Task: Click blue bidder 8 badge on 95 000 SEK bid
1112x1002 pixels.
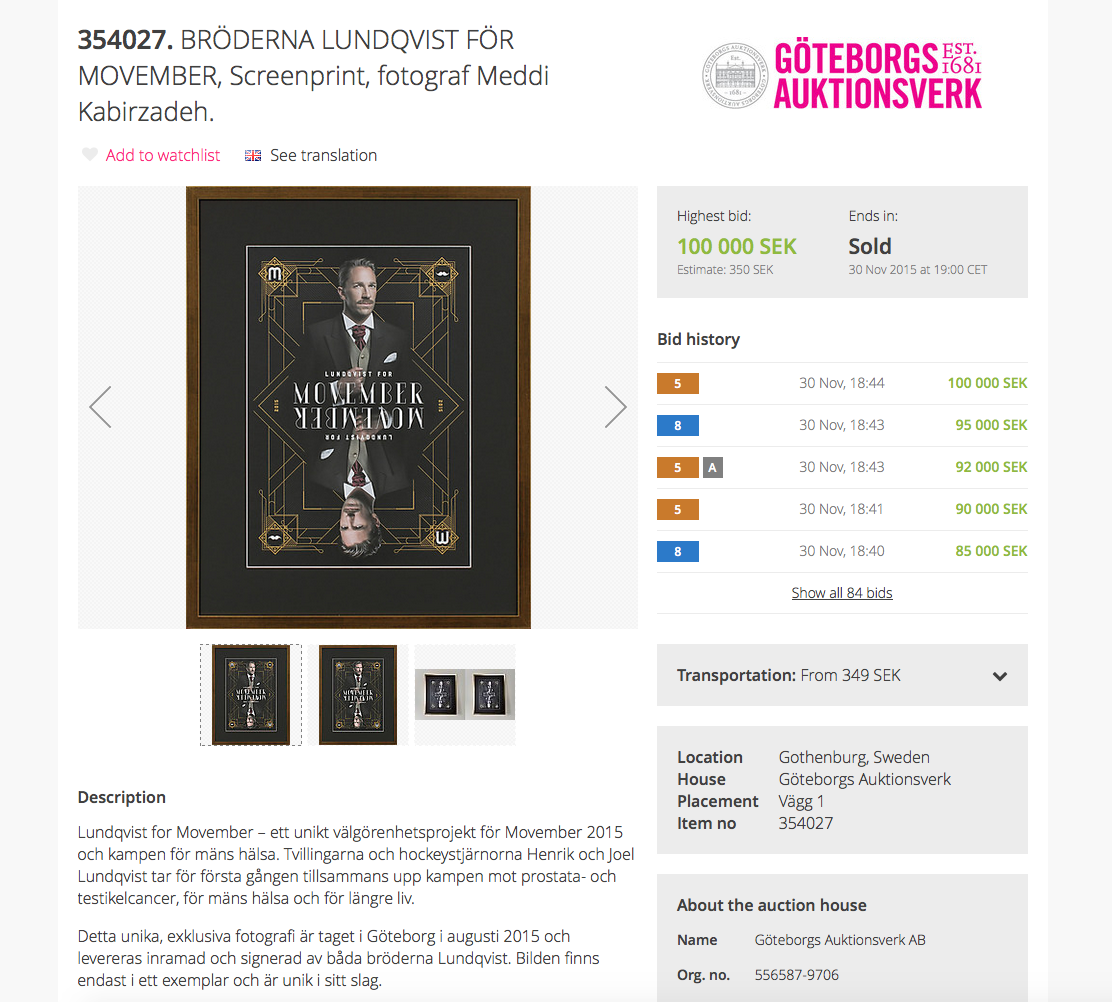Action: [x=677, y=425]
